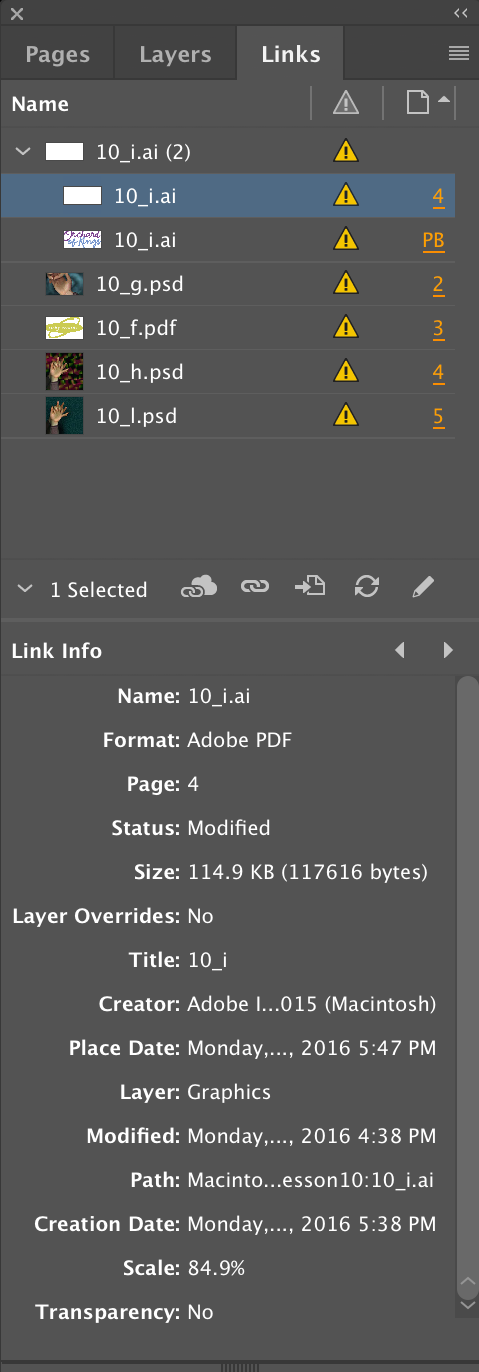Image resolution: width=479 pixels, height=1372 pixels.
Task: Switch to the Layers tab
Action: (x=175, y=55)
